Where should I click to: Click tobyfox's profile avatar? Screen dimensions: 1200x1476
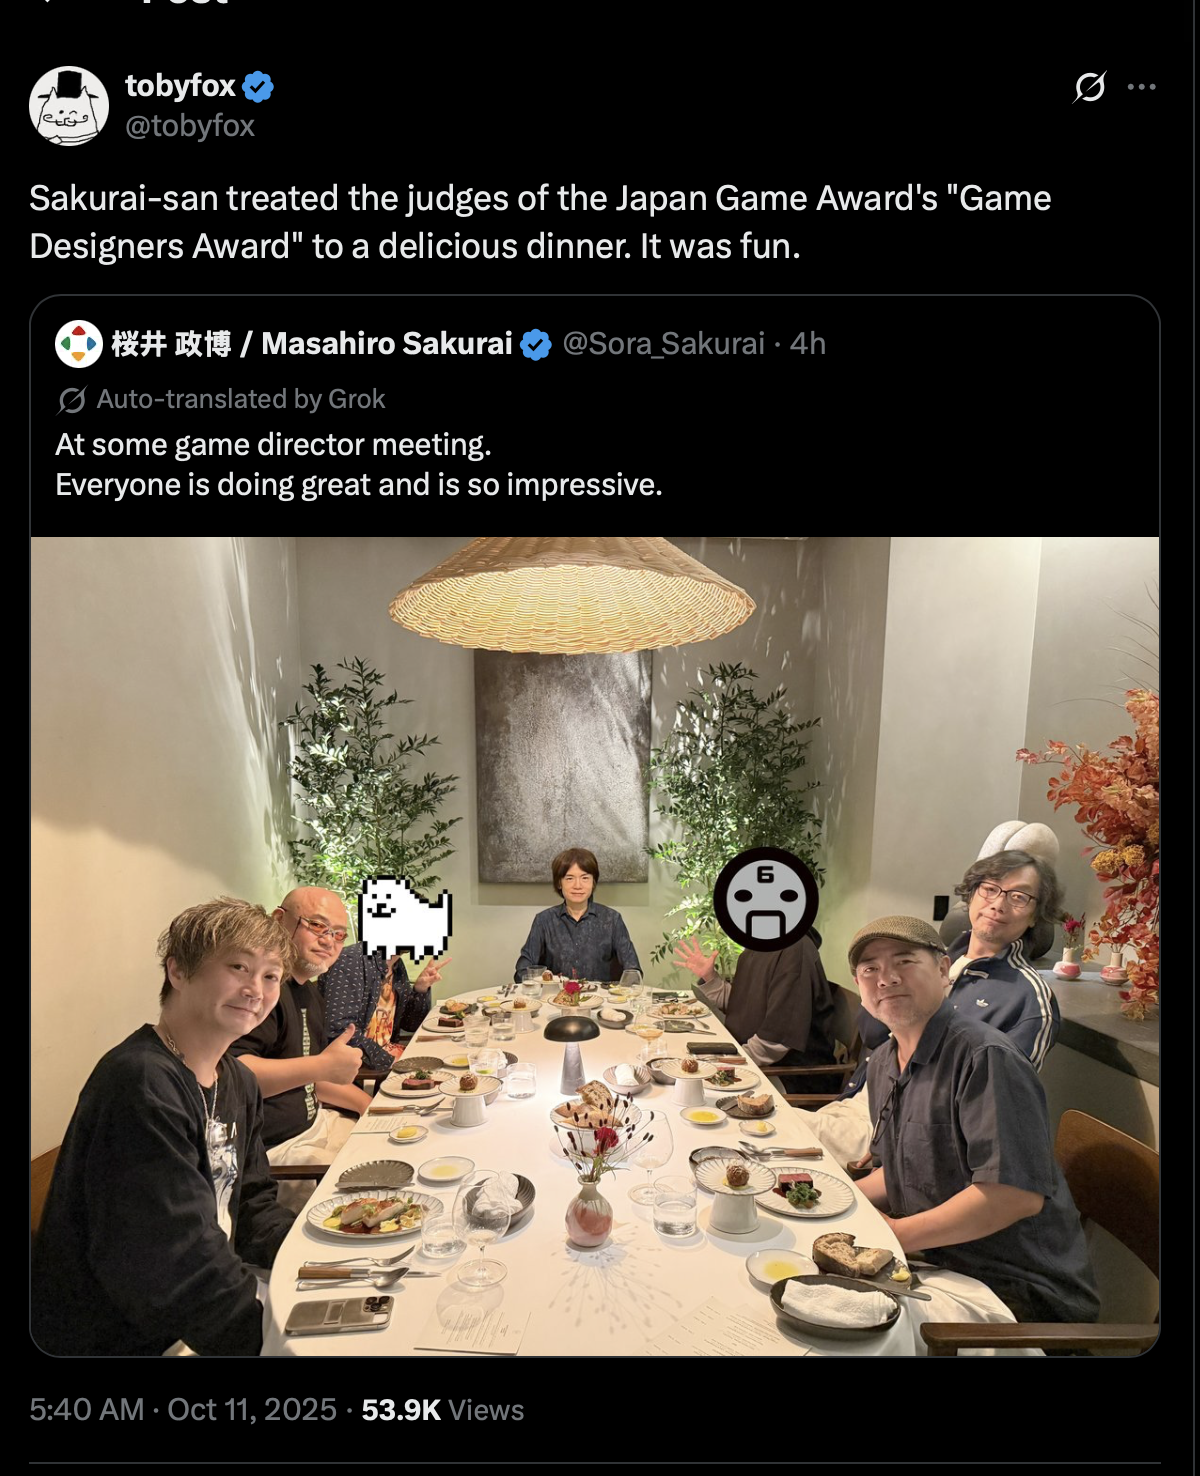point(69,106)
